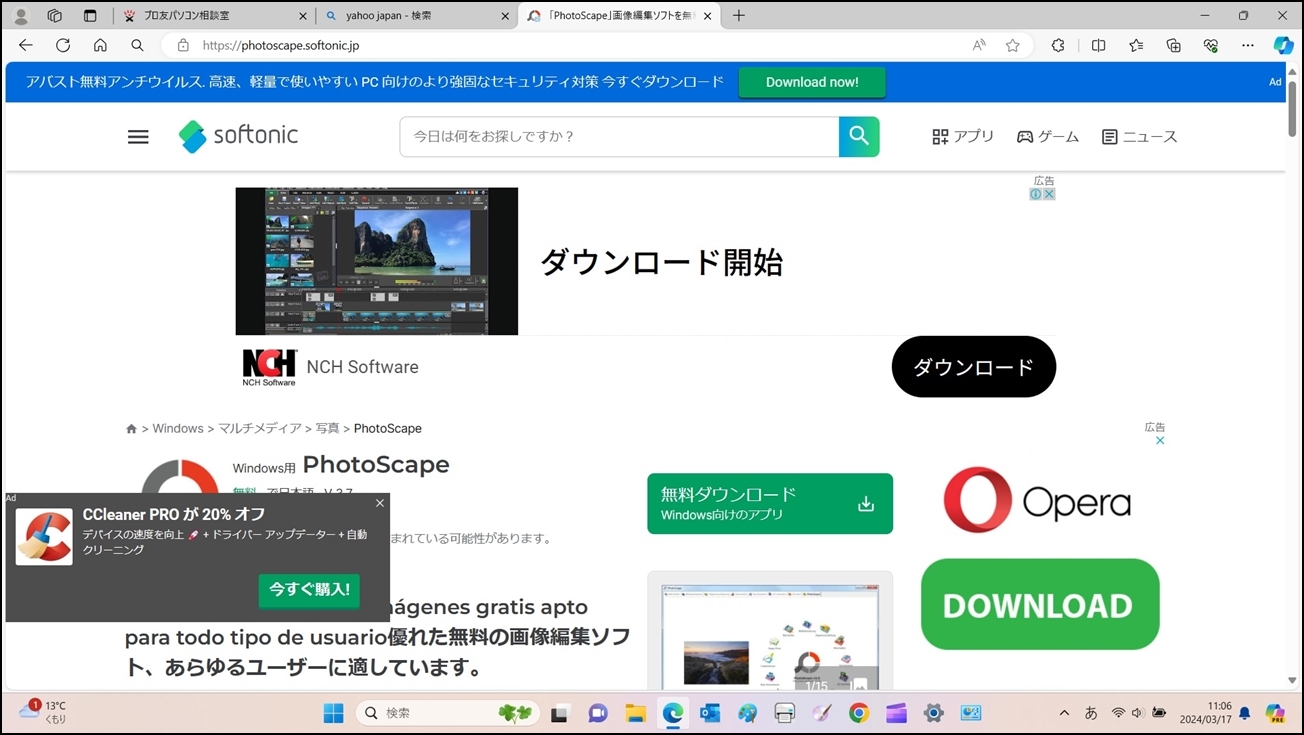Switch to the yahoo japan - 検索 tab
The height and width of the screenshot is (735, 1304).
pos(417,16)
